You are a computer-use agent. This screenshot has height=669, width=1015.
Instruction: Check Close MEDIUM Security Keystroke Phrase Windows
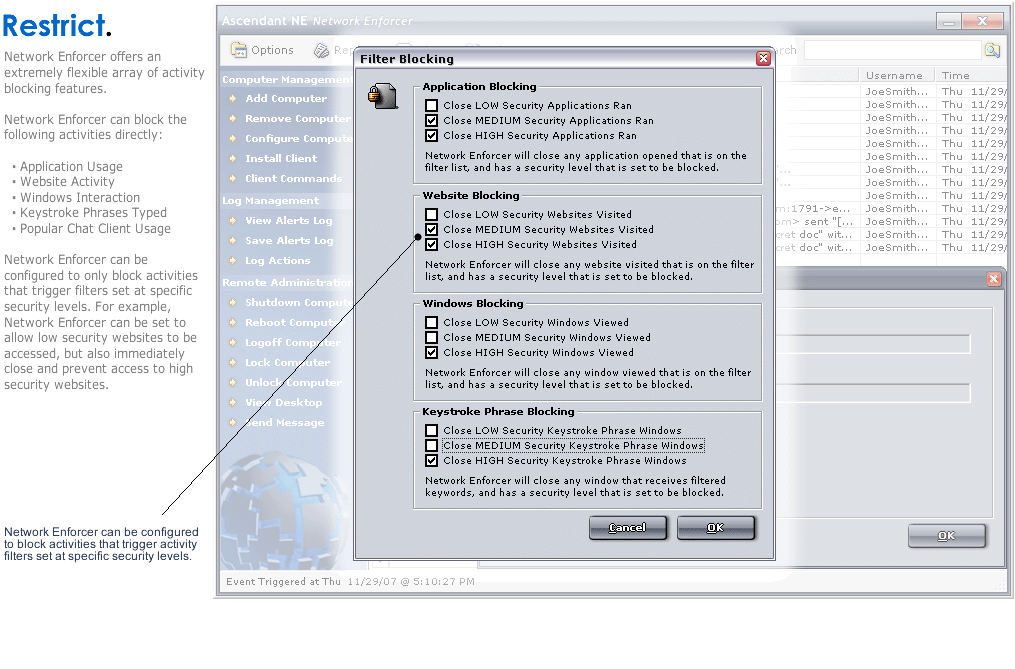(431, 446)
